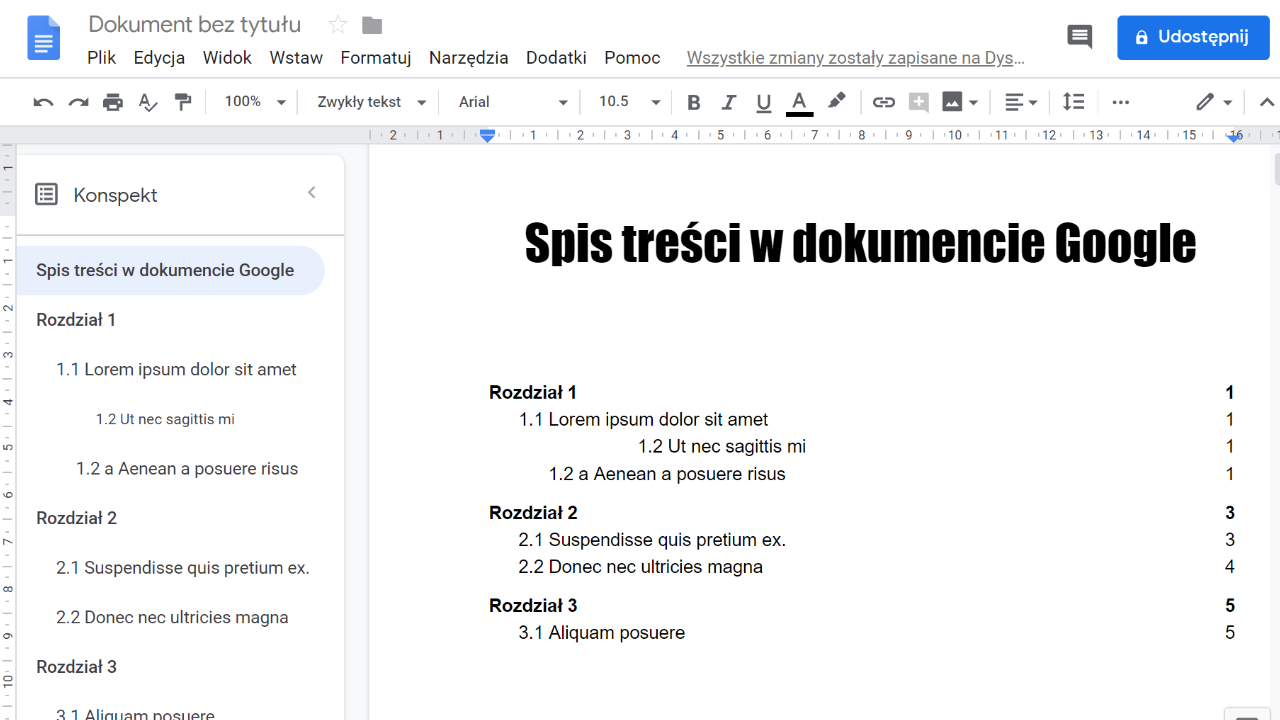Insert a link
The image size is (1280, 720).
pyautogui.click(x=883, y=102)
